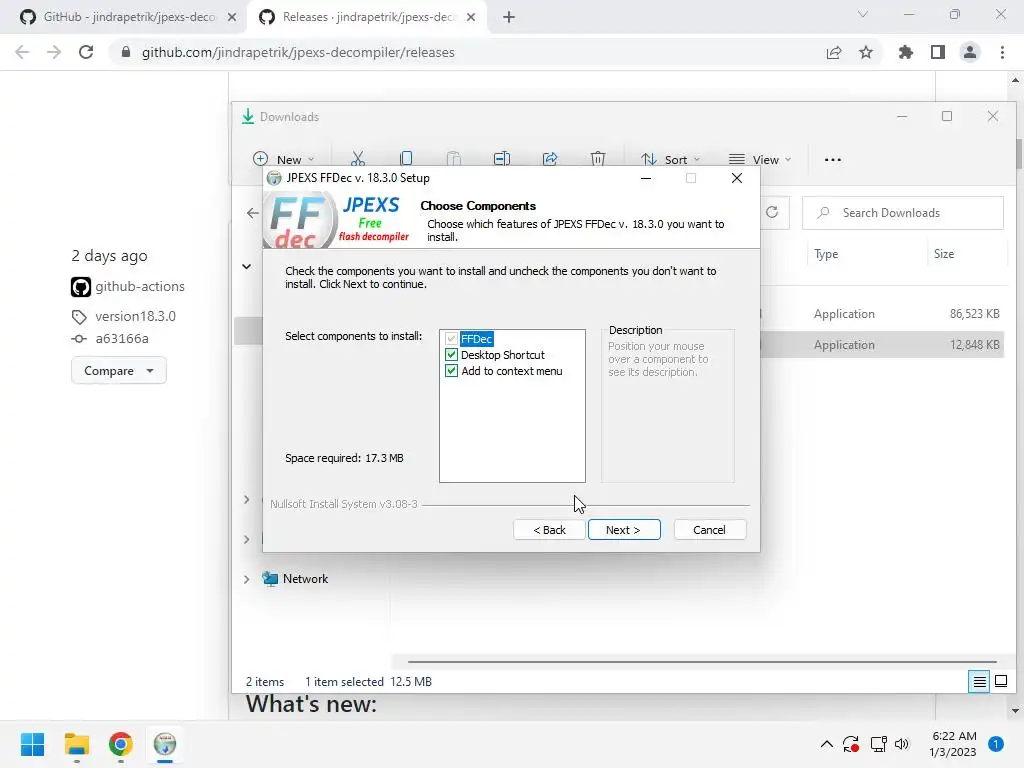Close the Releases tab
1024x768 pixels.
click(x=471, y=18)
